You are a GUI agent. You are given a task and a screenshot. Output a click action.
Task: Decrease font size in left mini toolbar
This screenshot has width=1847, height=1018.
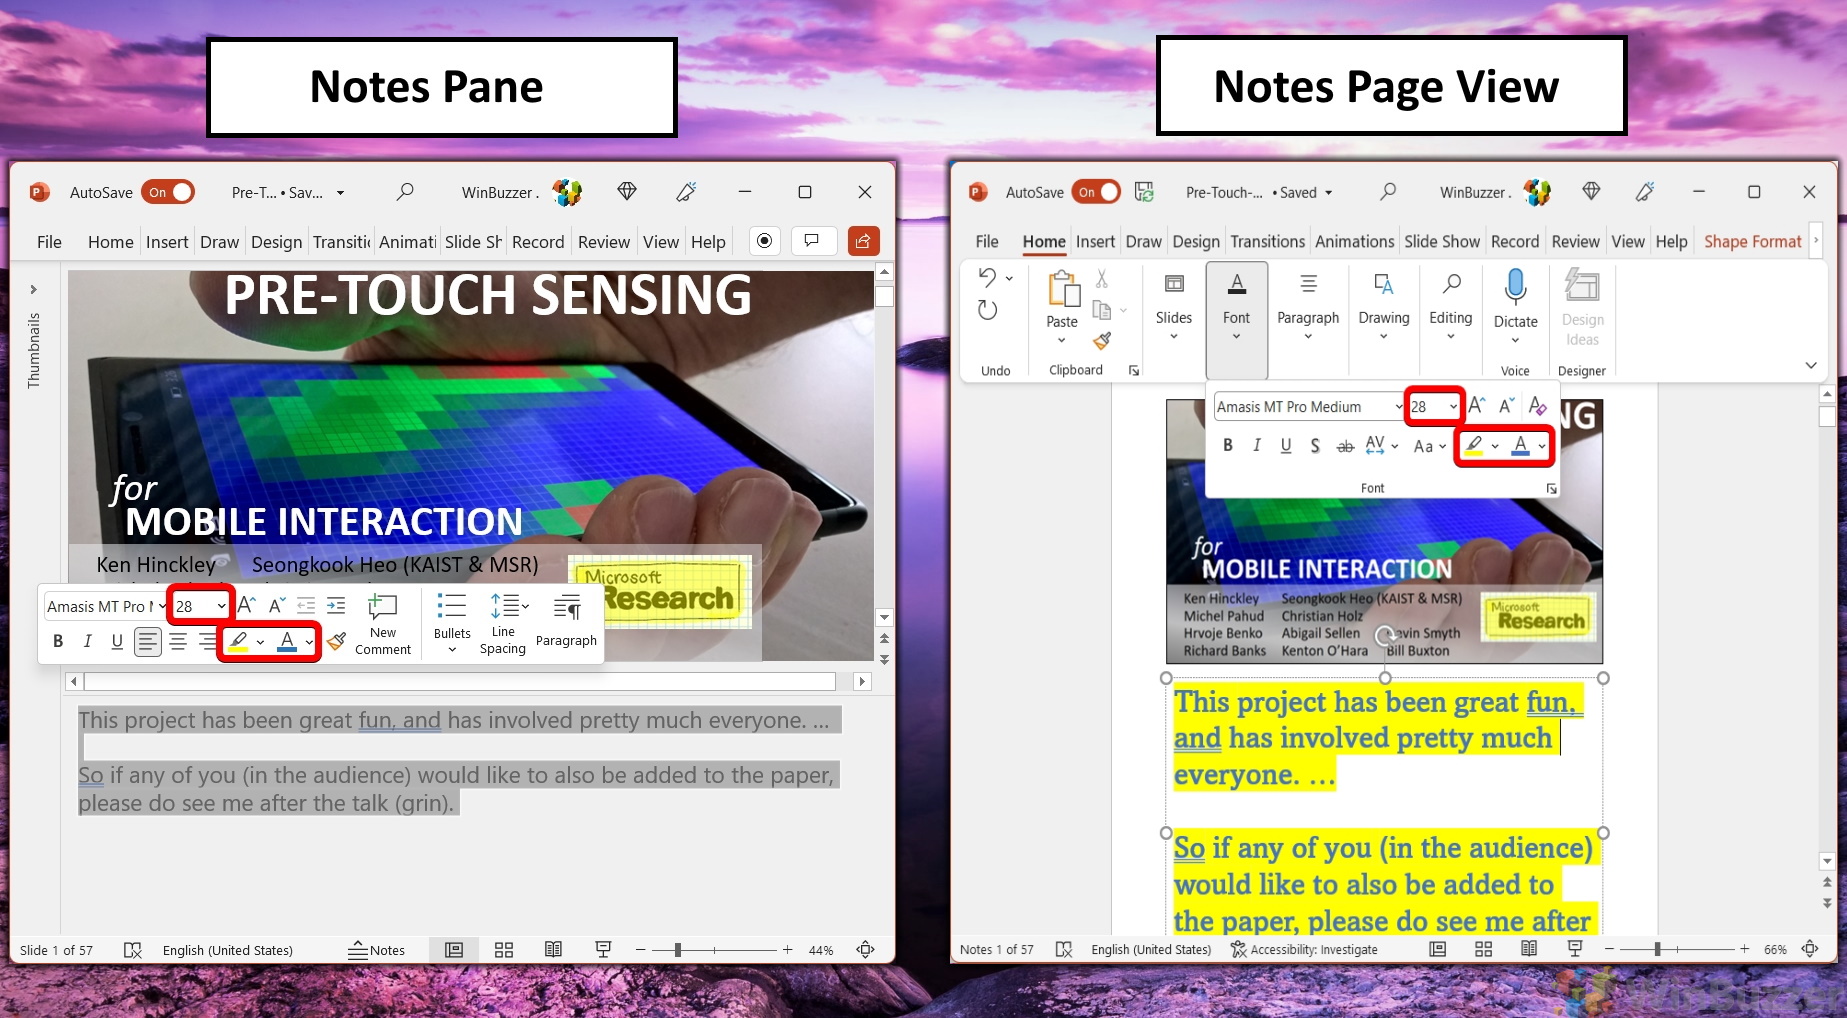277,605
